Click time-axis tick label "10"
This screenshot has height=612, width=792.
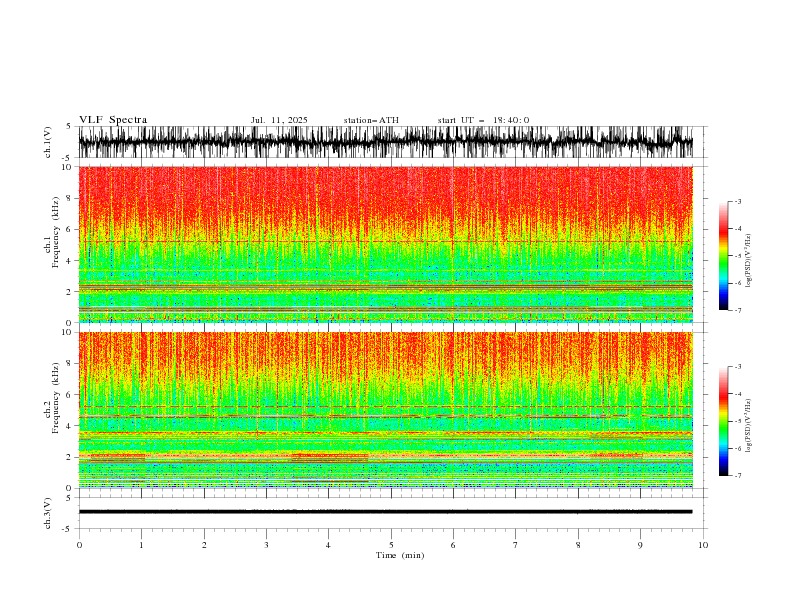coord(703,545)
